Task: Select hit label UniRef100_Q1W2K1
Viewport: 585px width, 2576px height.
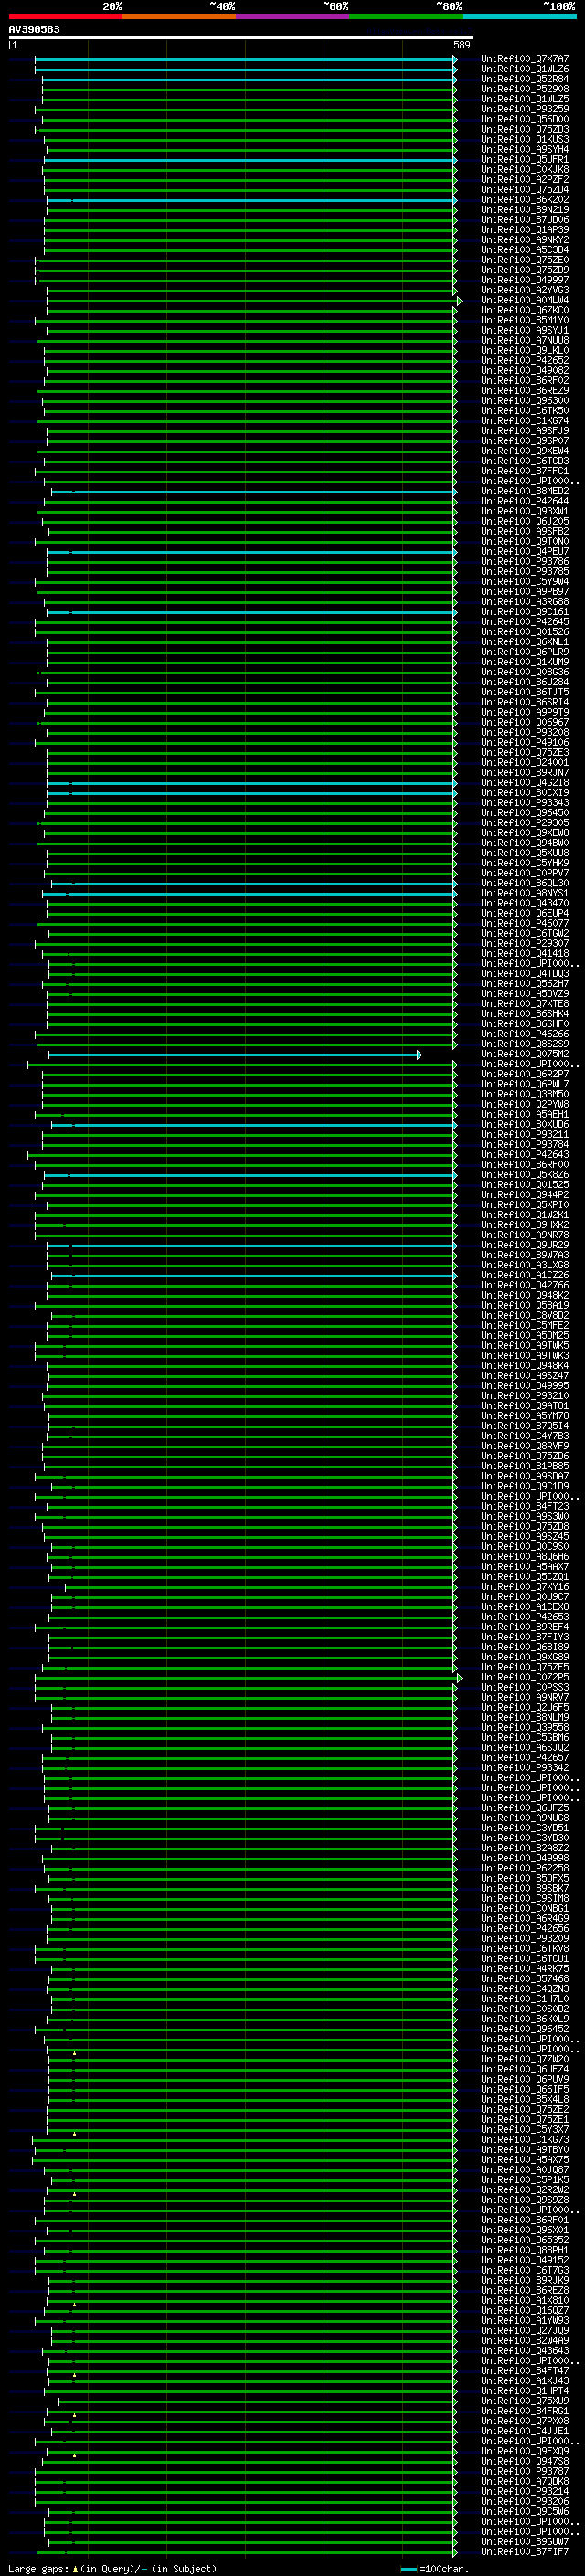Action: 524,1216
